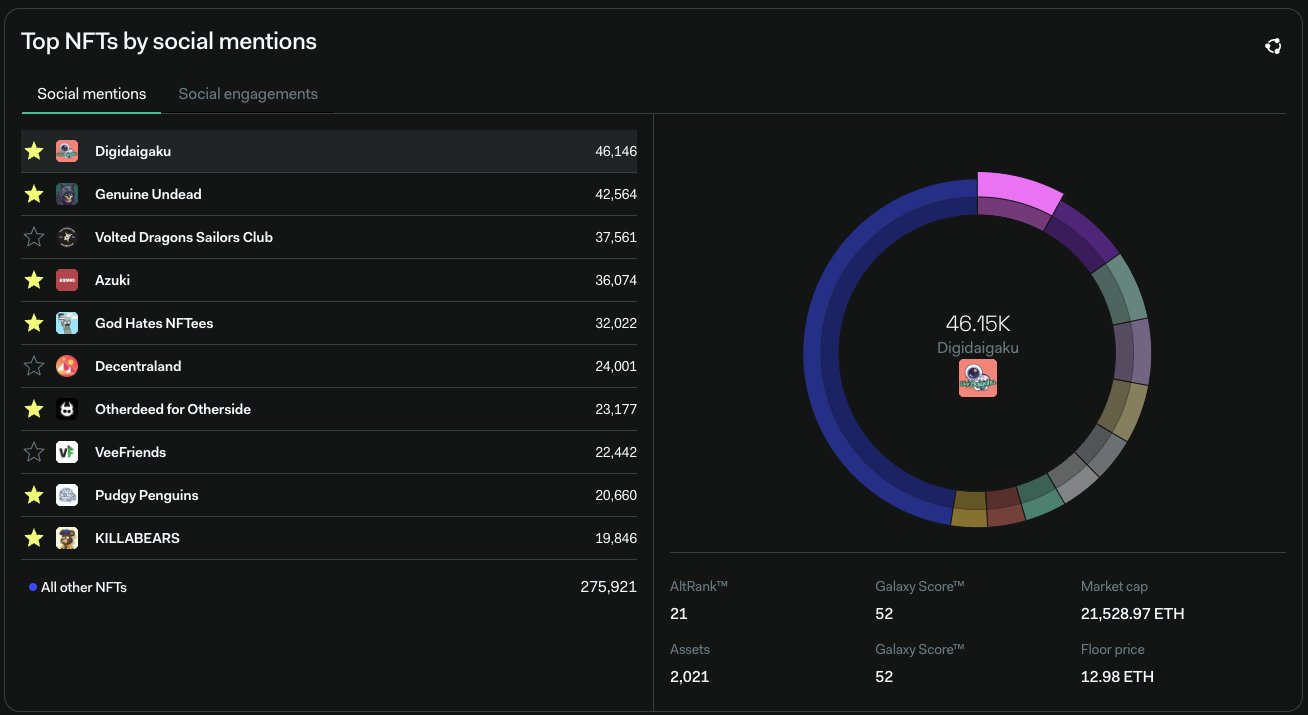
Task: Click the Market cap value 21,528.97 ETH
Action: pos(1132,613)
